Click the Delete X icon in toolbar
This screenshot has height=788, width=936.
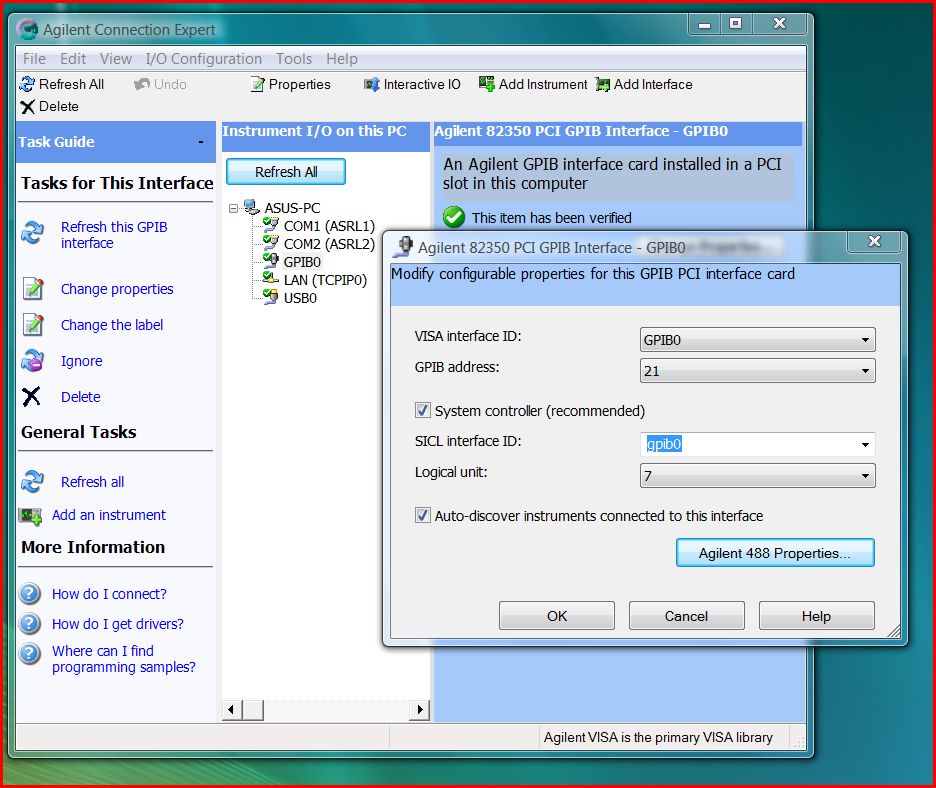click(27, 107)
